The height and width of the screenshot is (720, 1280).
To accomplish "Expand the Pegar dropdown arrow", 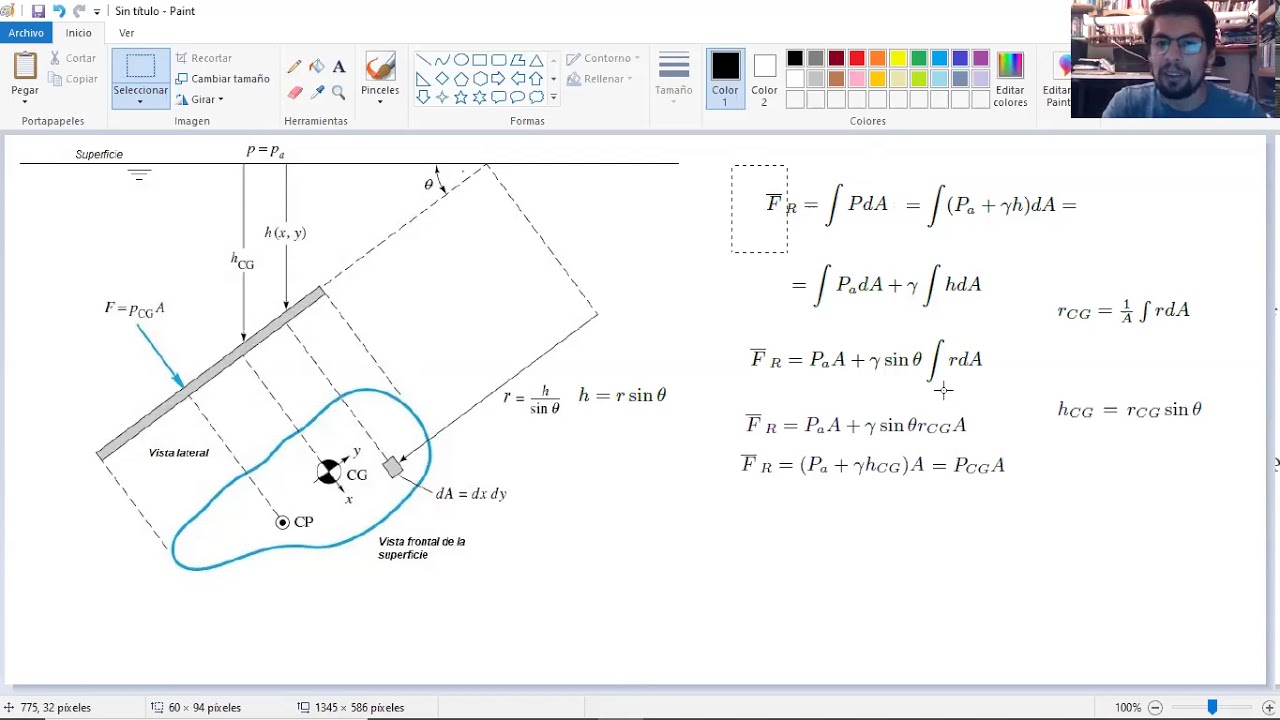I will click(x=25, y=102).
